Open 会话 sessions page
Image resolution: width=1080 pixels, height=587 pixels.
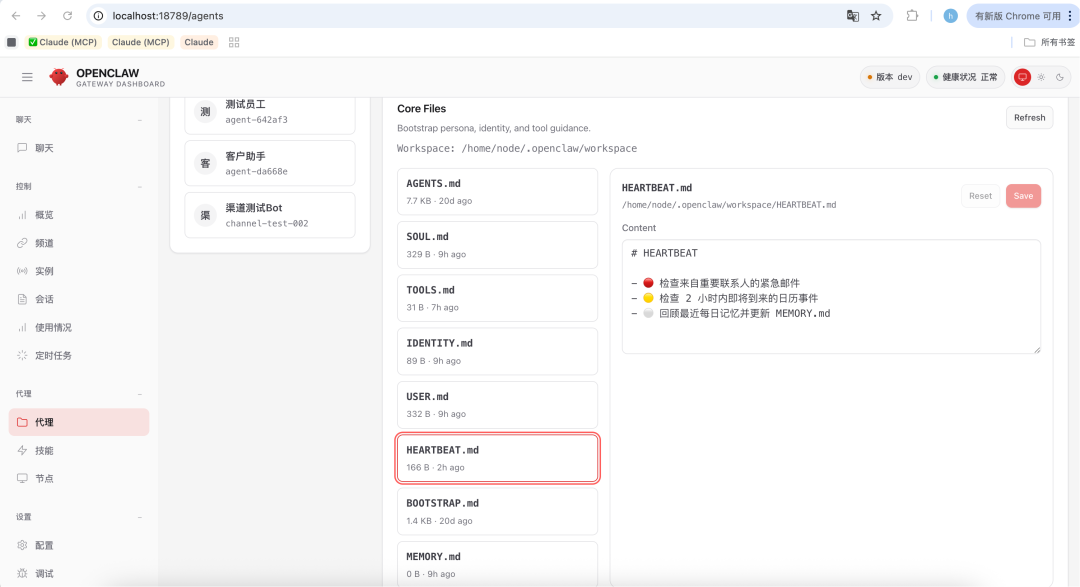click(x=79, y=300)
